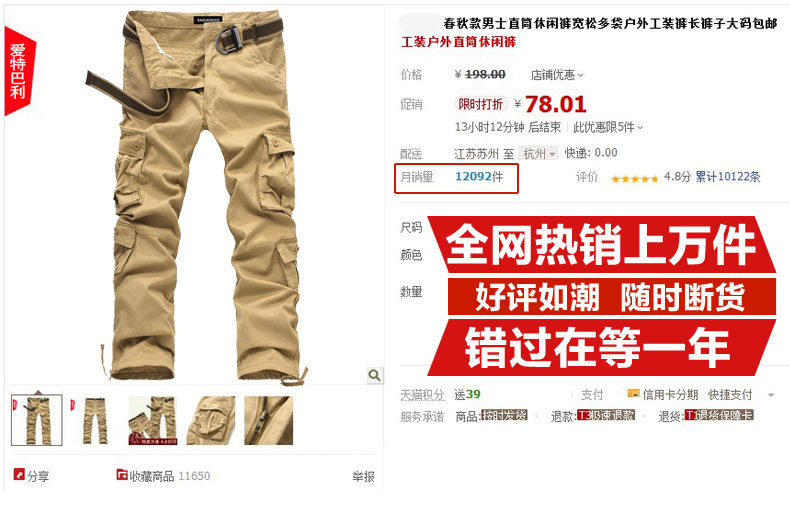The width and height of the screenshot is (790, 506).
Task: Click the 举报 report link
Action: pyautogui.click(x=363, y=476)
